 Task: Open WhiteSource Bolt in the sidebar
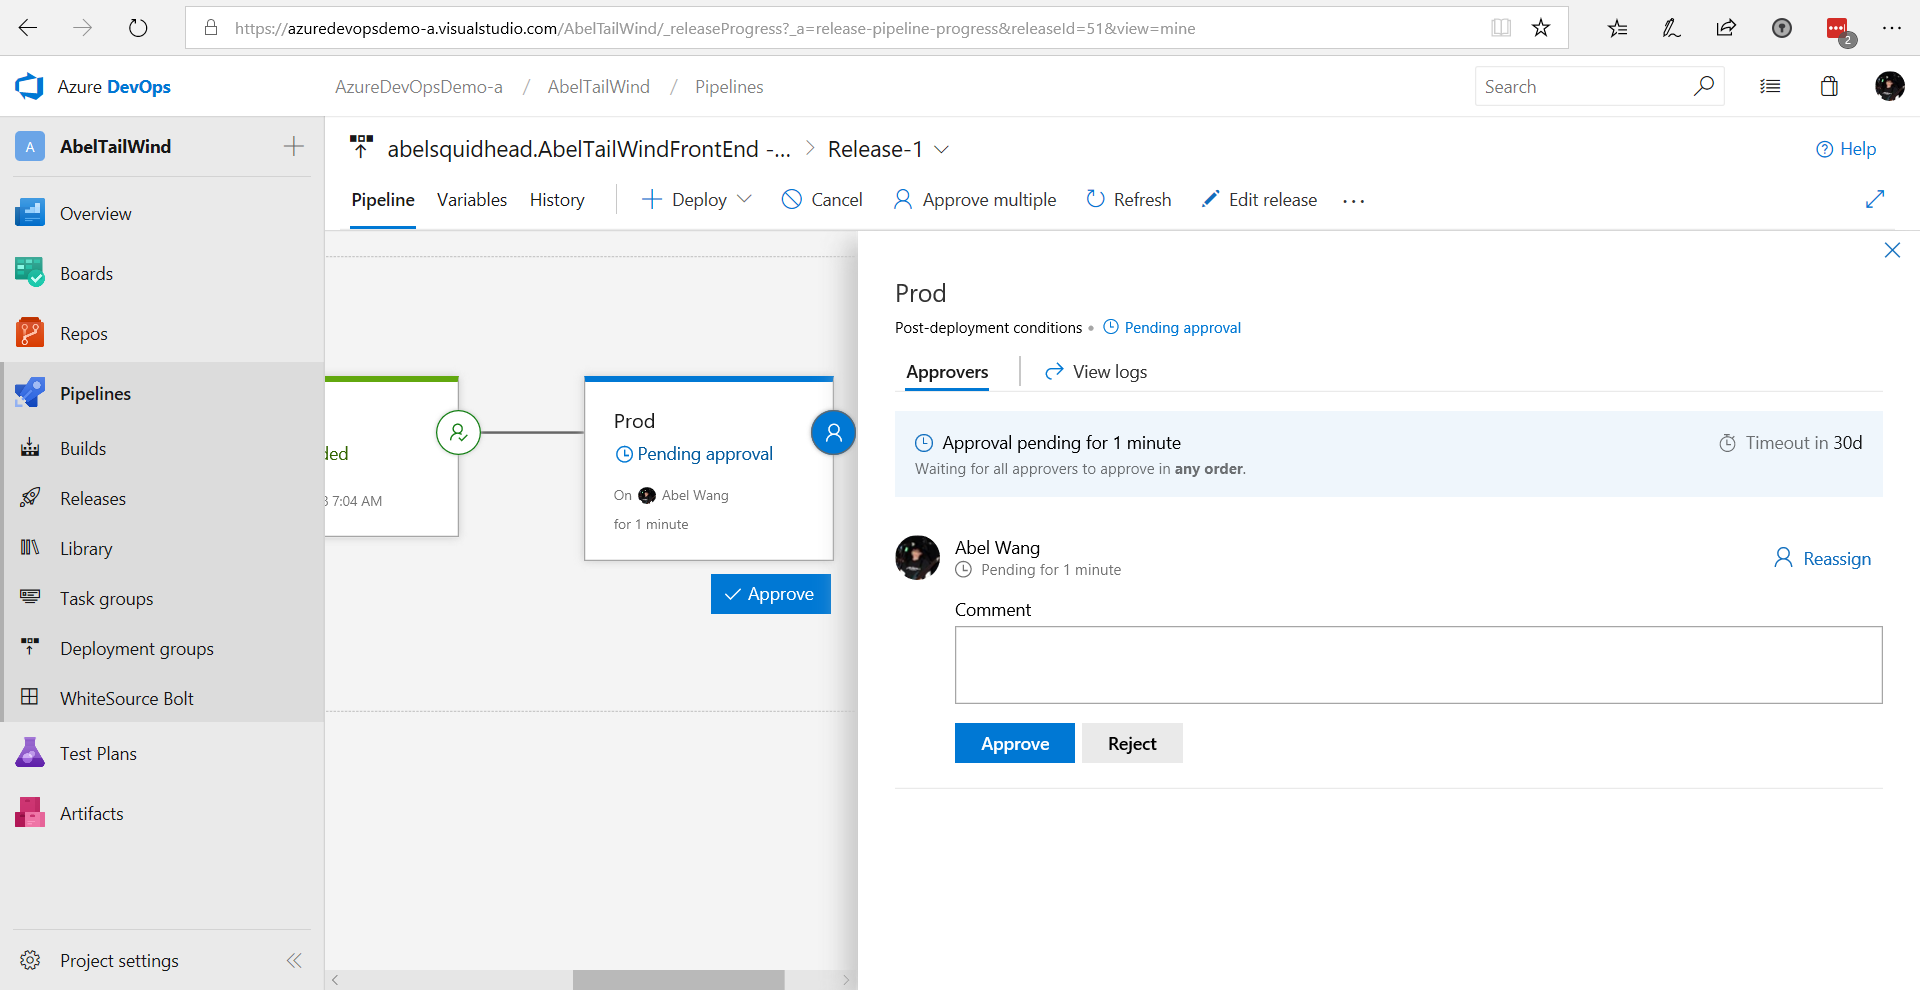(x=127, y=698)
